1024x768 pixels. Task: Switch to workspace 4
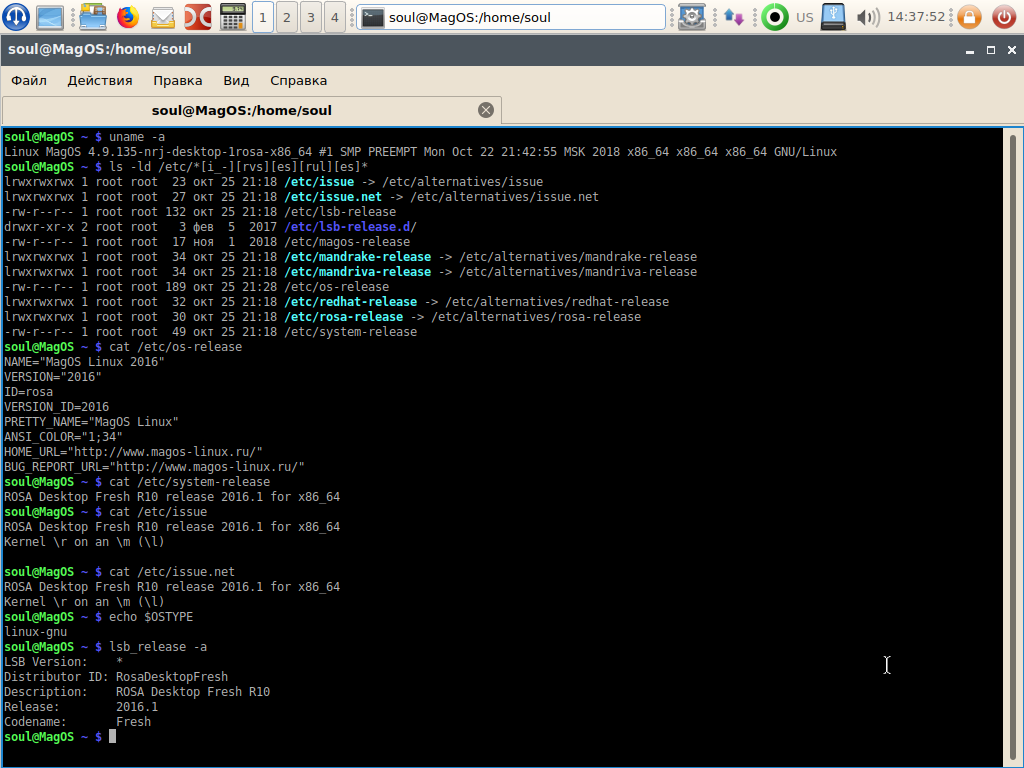tap(335, 18)
